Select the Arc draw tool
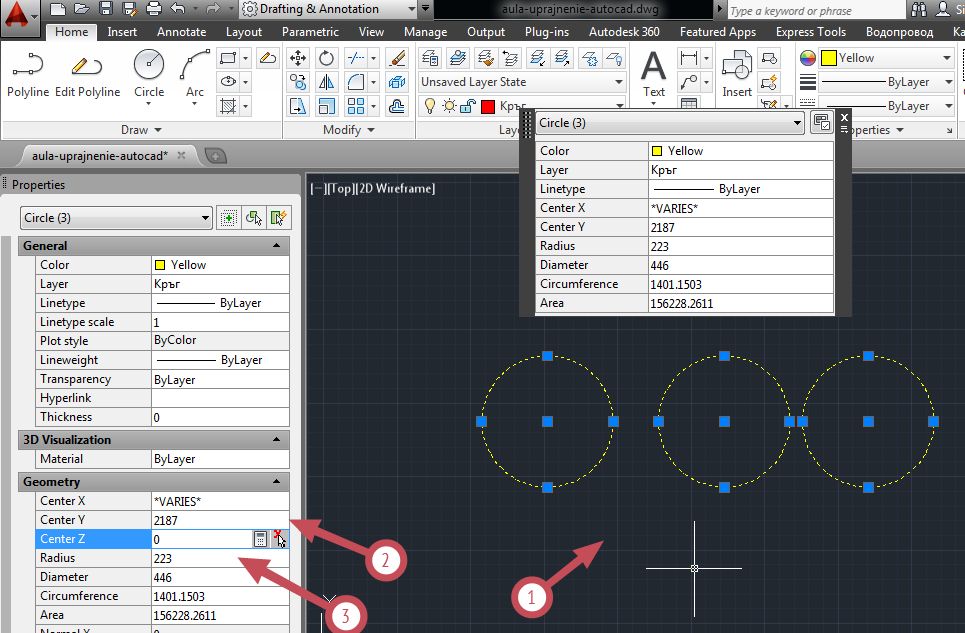965x633 pixels. [194, 74]
